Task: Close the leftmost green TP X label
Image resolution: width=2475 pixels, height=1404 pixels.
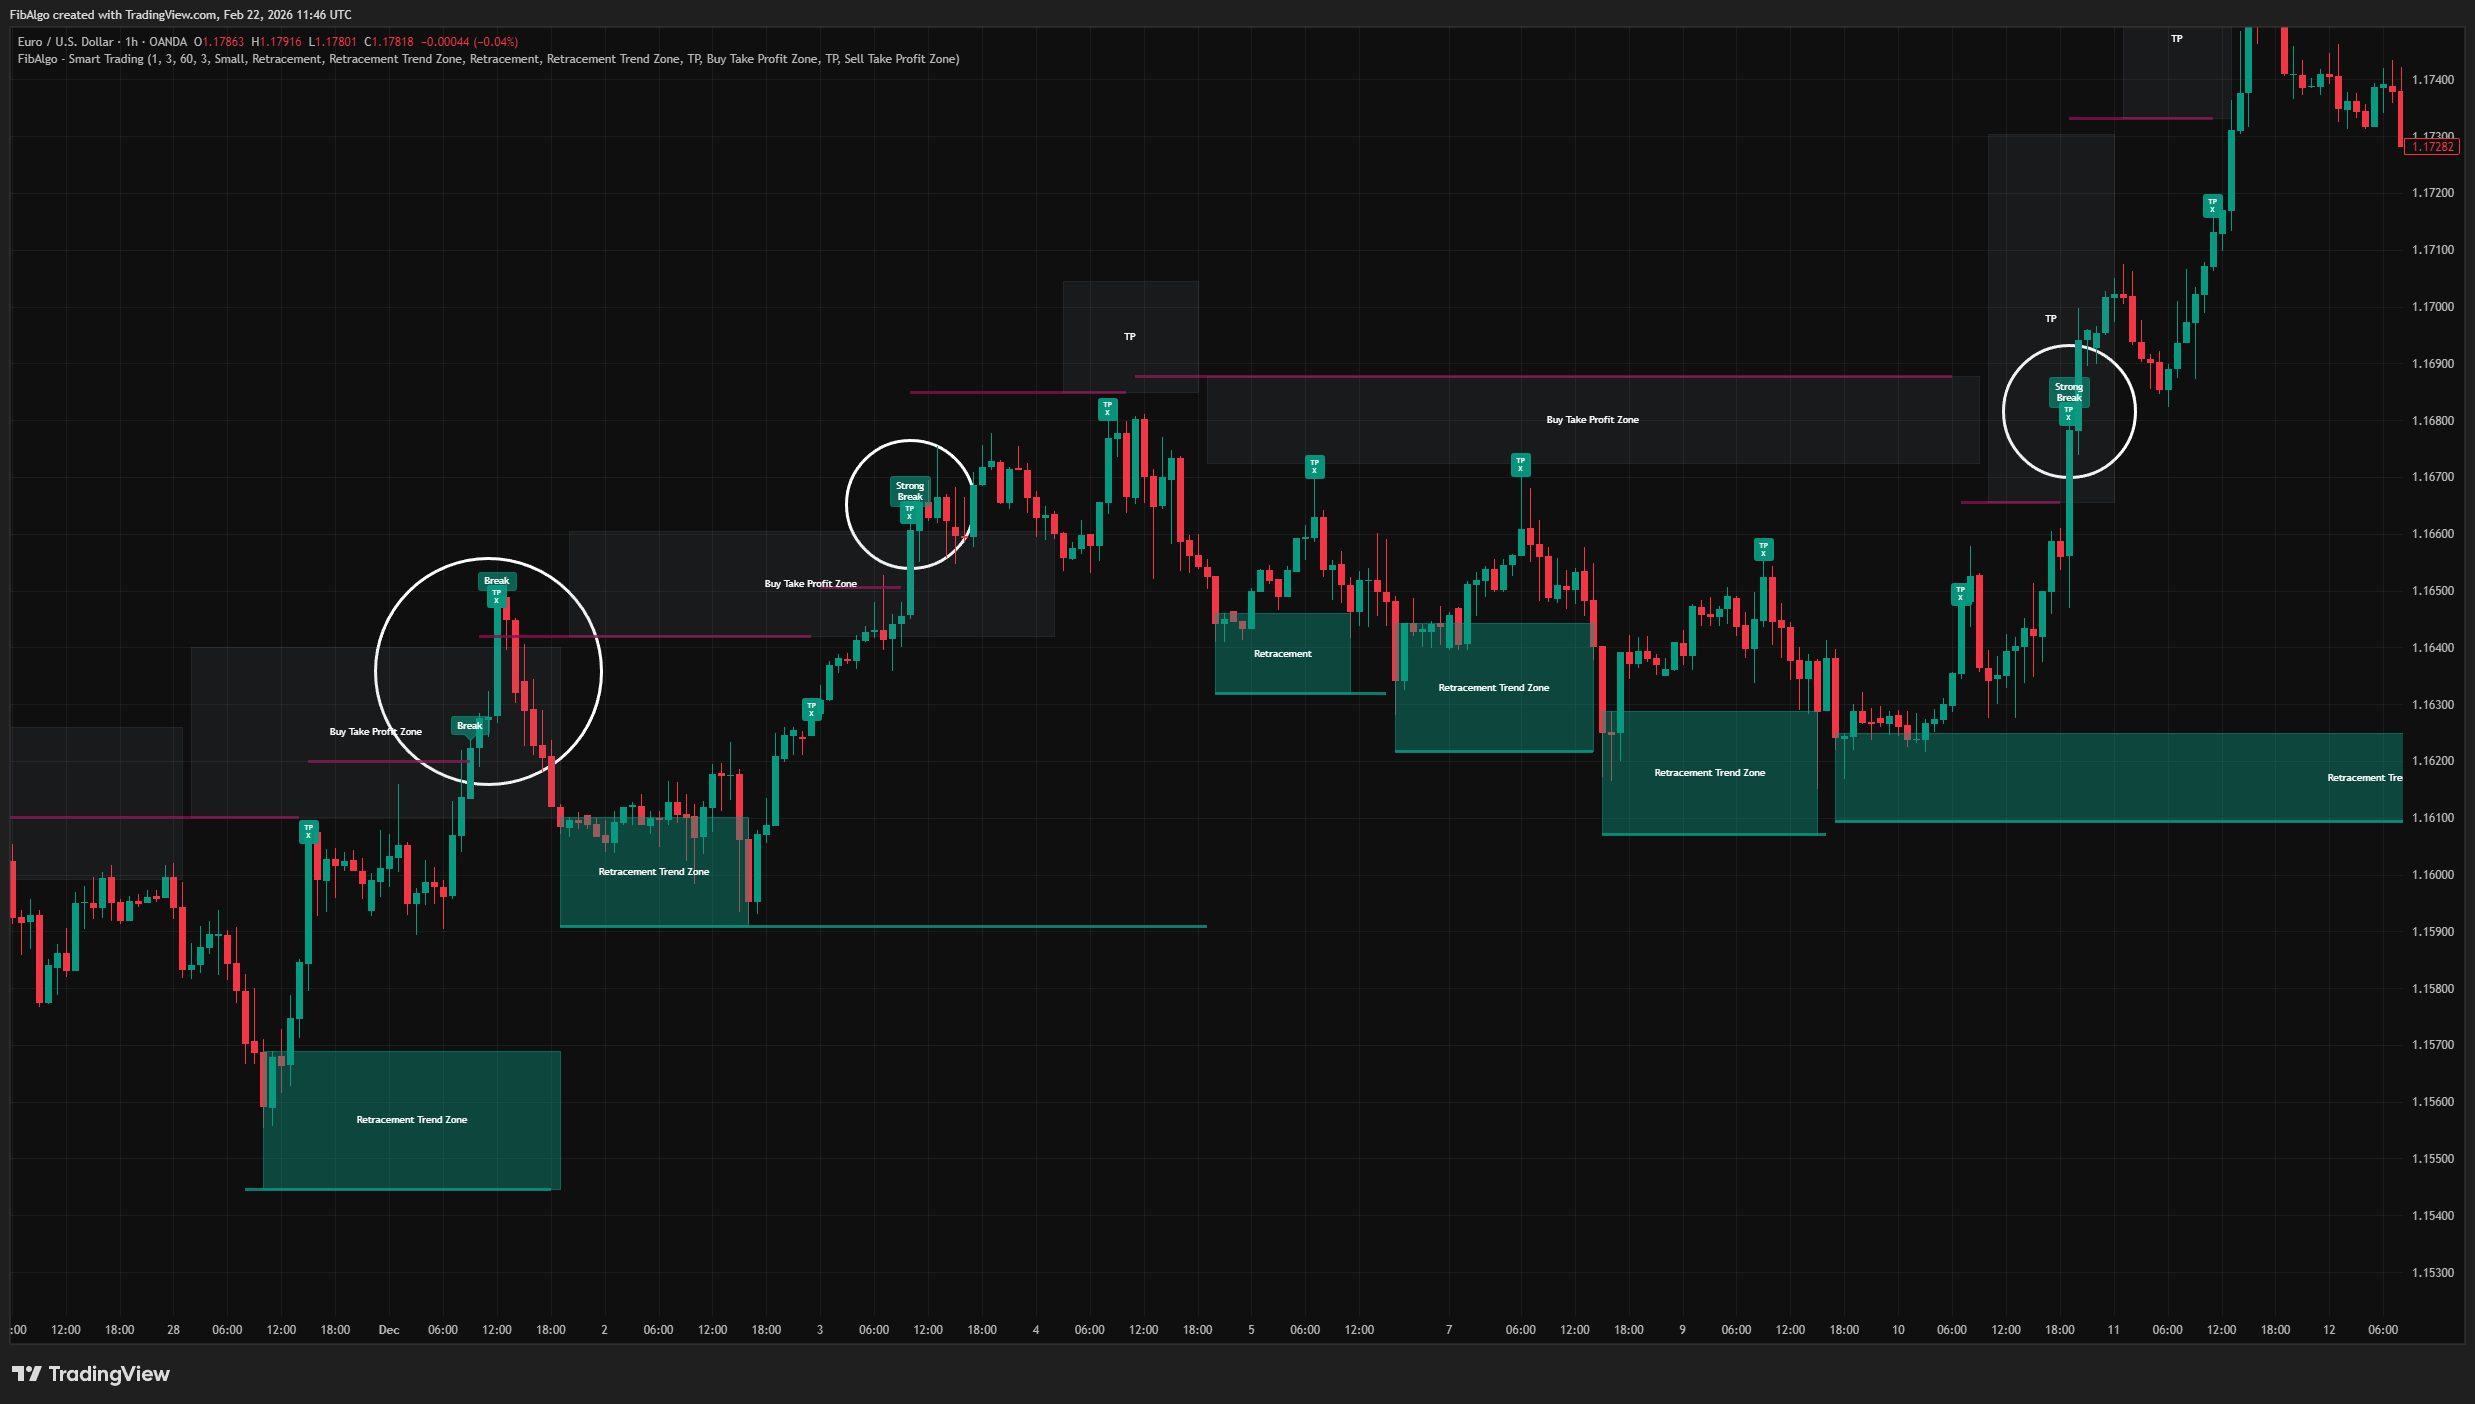Action: [308, 837]
